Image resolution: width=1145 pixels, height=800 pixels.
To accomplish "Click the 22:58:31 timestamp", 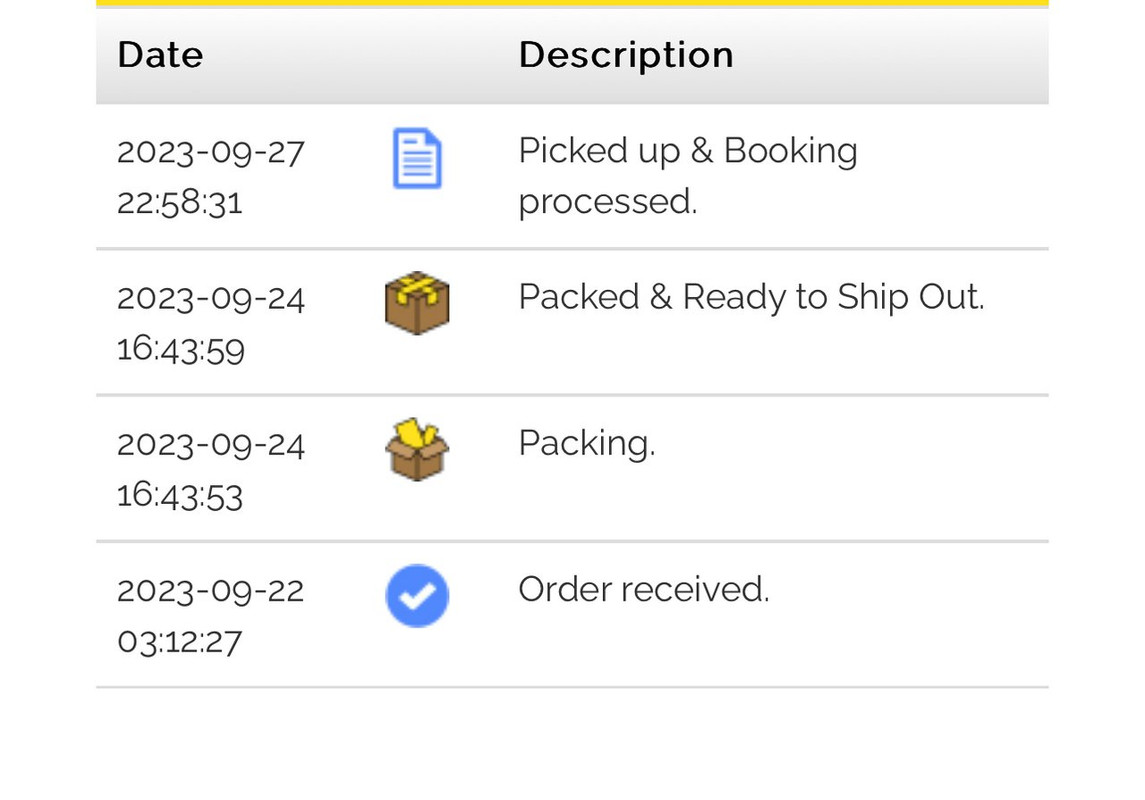I will (x=180, y=203).
